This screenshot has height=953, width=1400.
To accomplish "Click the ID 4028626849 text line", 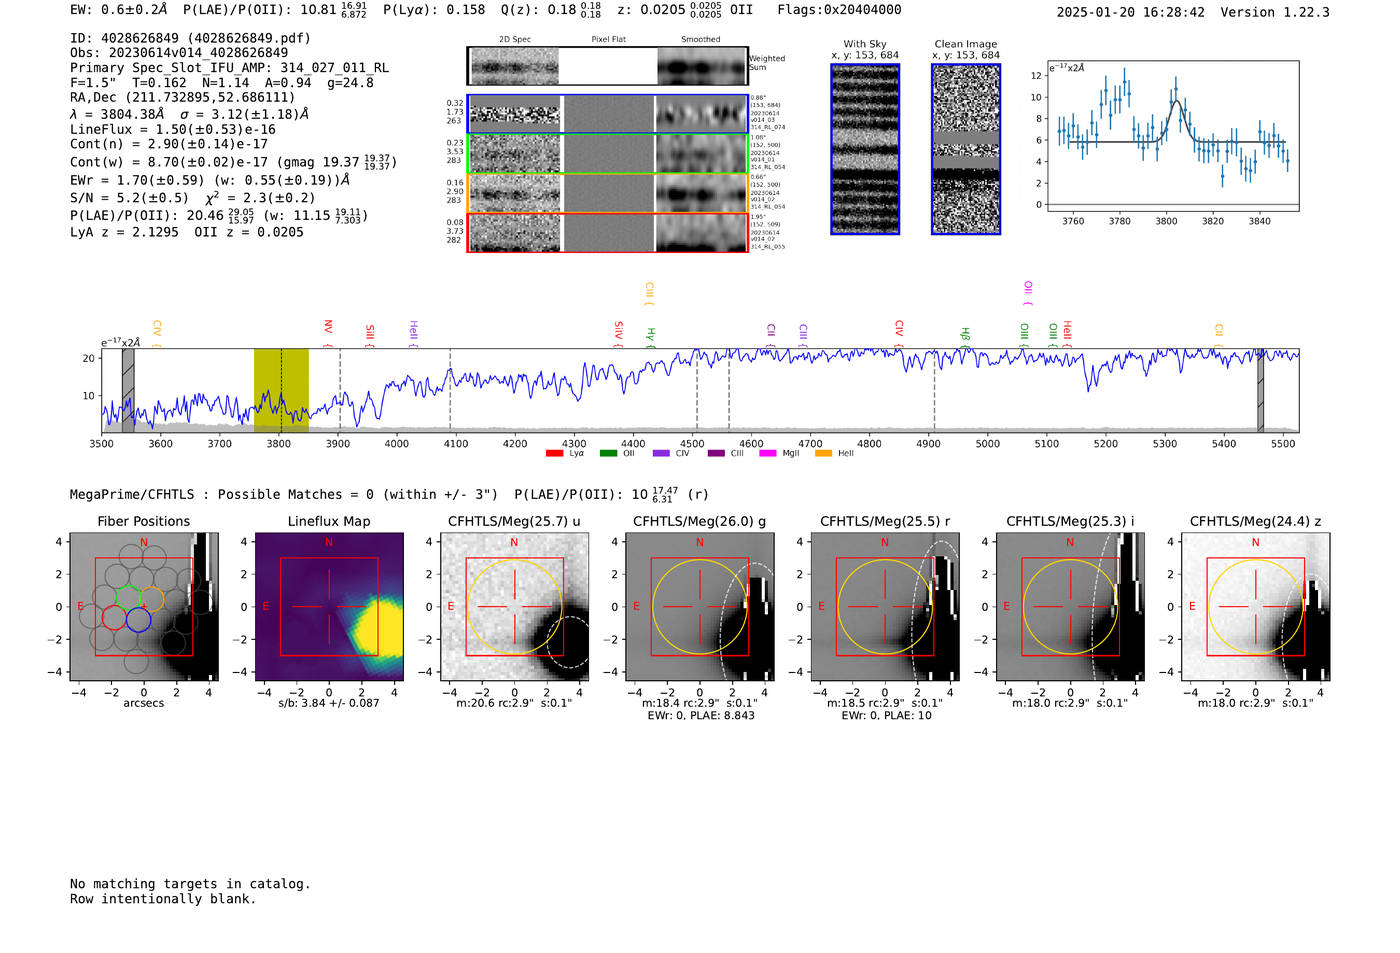I will point(190,38).
